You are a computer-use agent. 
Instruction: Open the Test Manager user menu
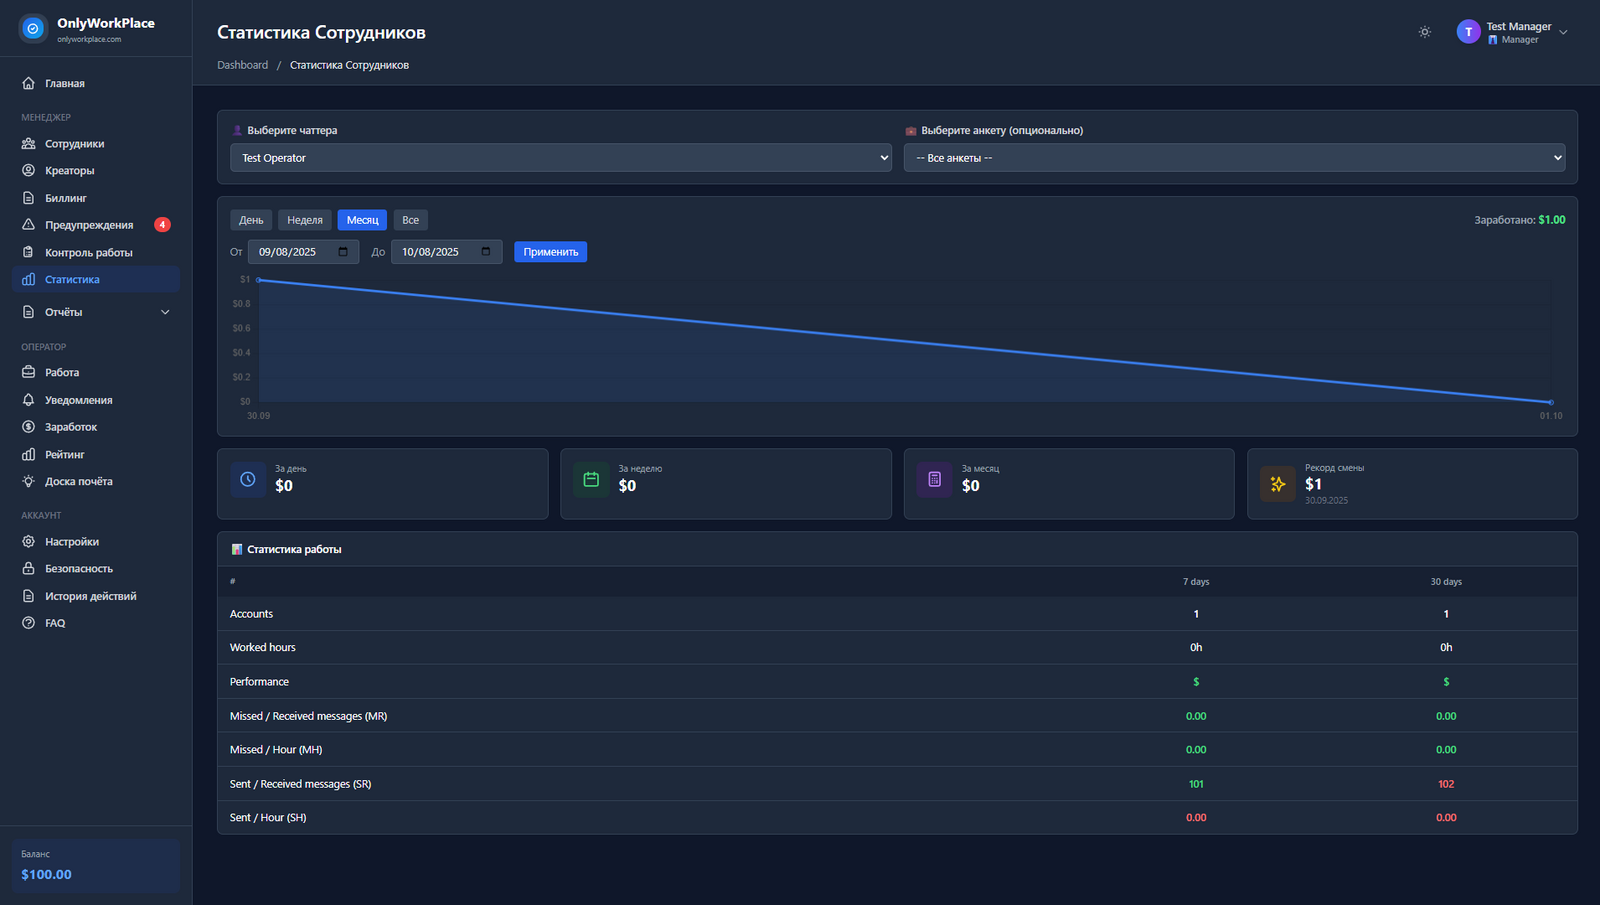pyautogui.click(x=1512, y=32)
